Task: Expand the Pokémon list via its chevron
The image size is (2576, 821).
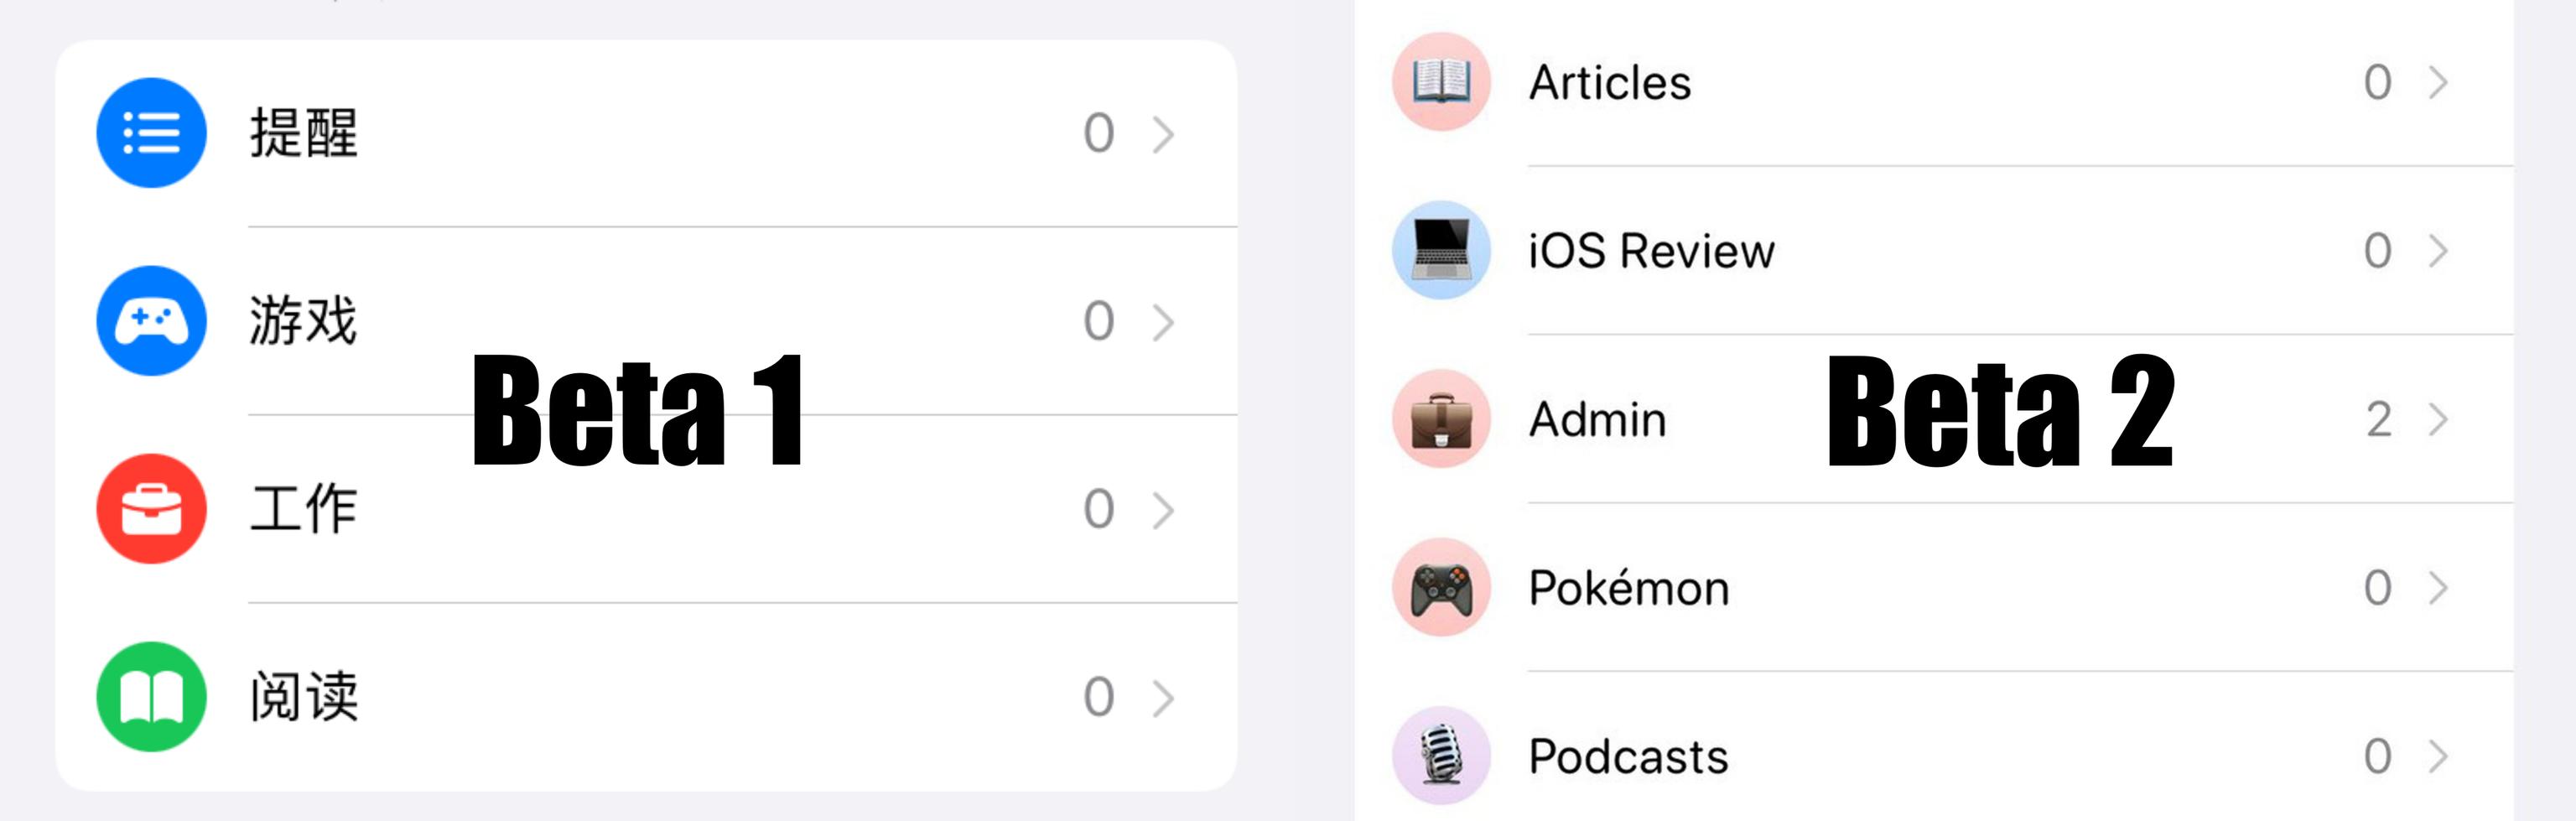Action: [2436, 587]
